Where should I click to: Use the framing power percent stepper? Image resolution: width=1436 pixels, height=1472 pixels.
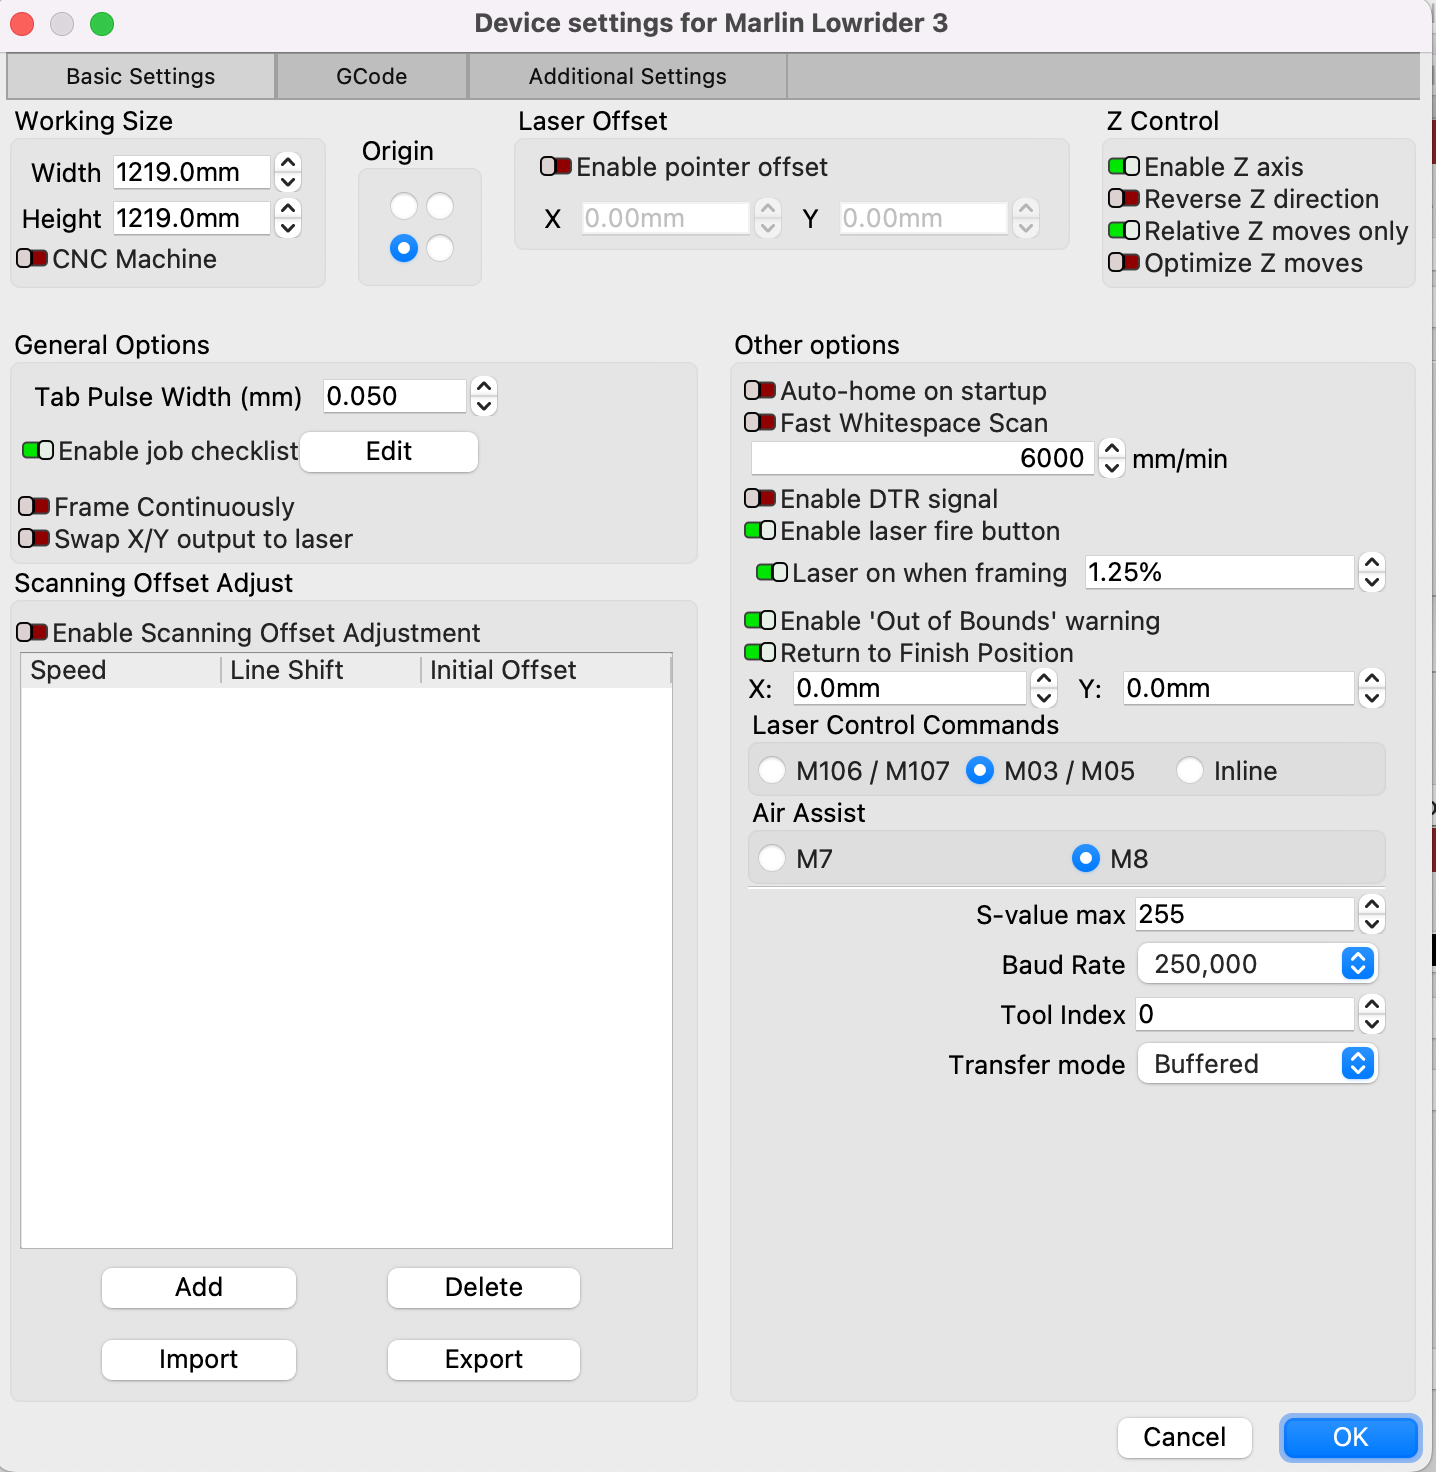pos(1372,572)
